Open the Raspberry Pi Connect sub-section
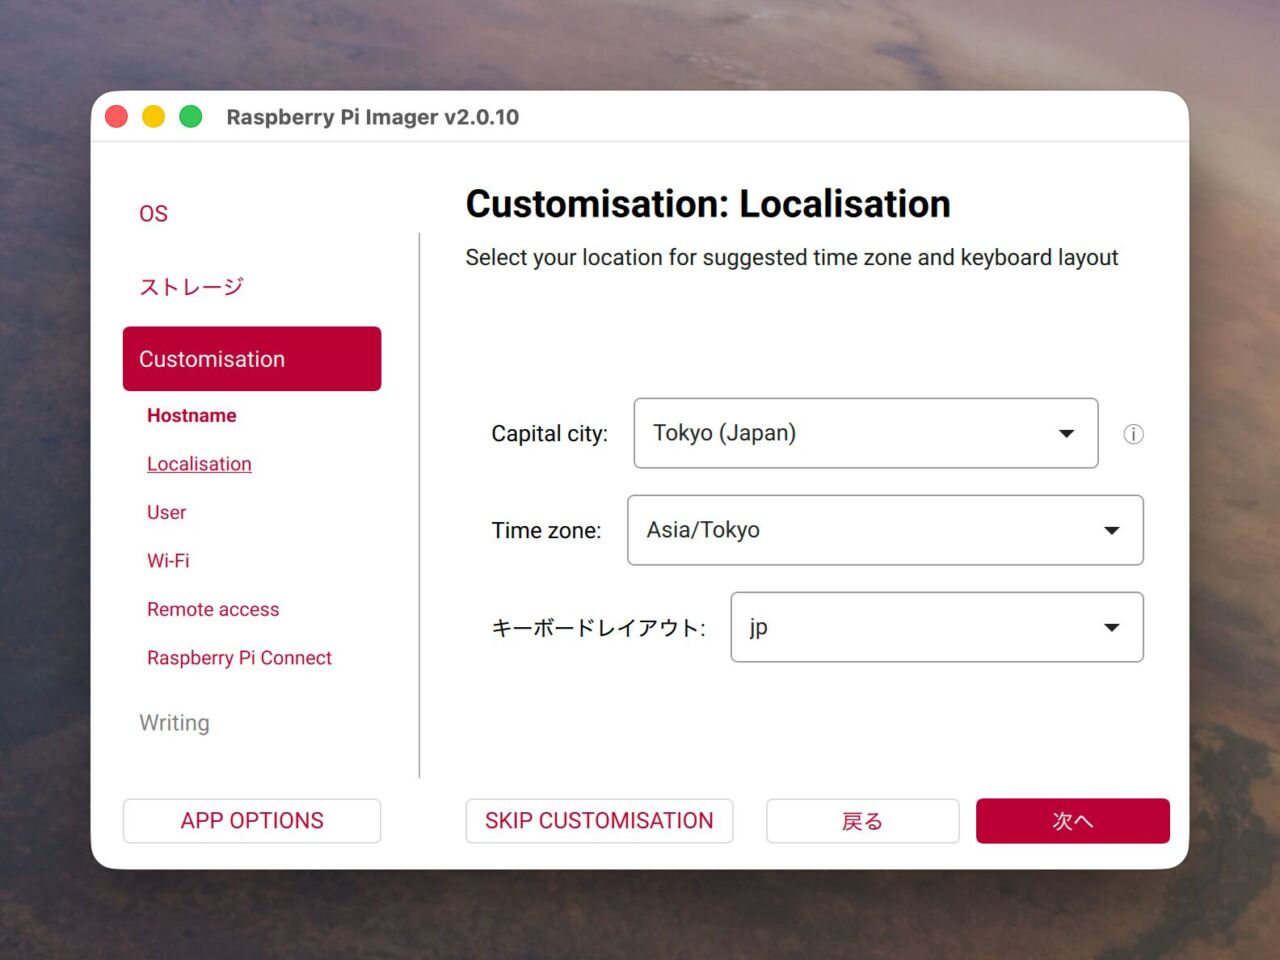1280x960 pixels. [x=239, y=658]
